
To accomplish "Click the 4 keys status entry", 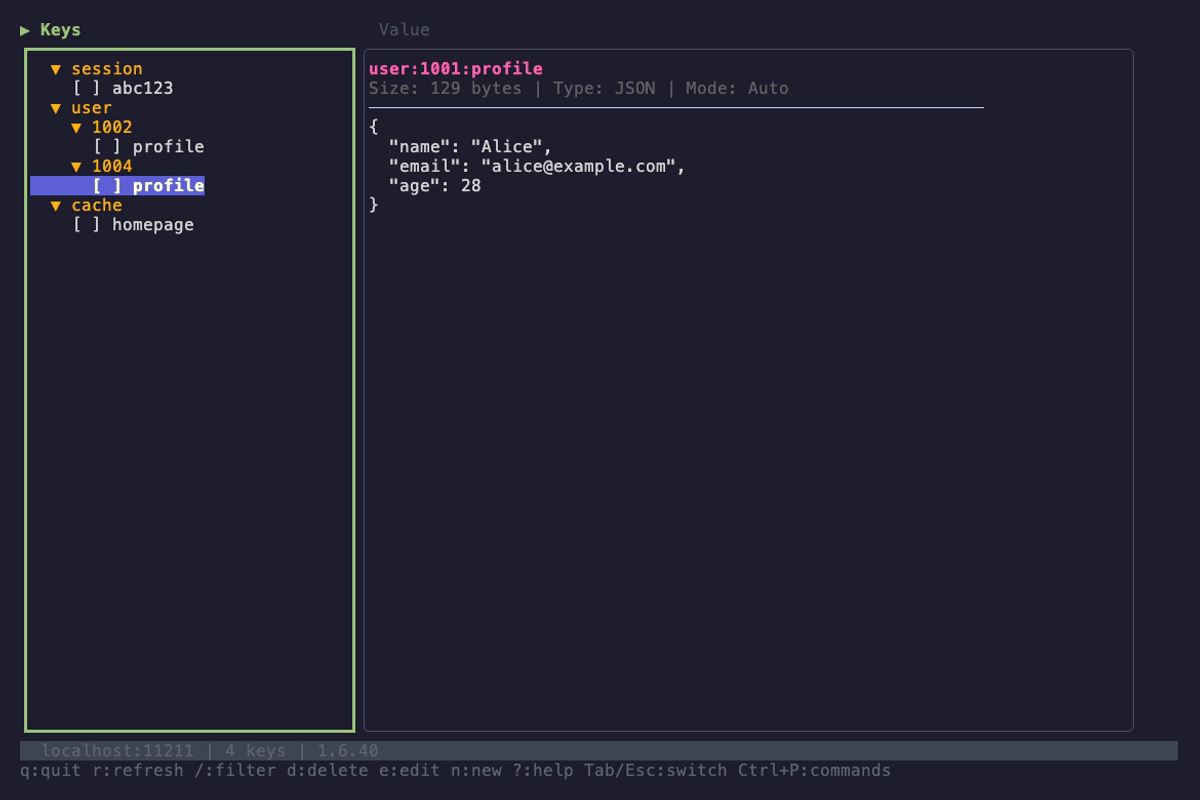I will tap(255, 750).
